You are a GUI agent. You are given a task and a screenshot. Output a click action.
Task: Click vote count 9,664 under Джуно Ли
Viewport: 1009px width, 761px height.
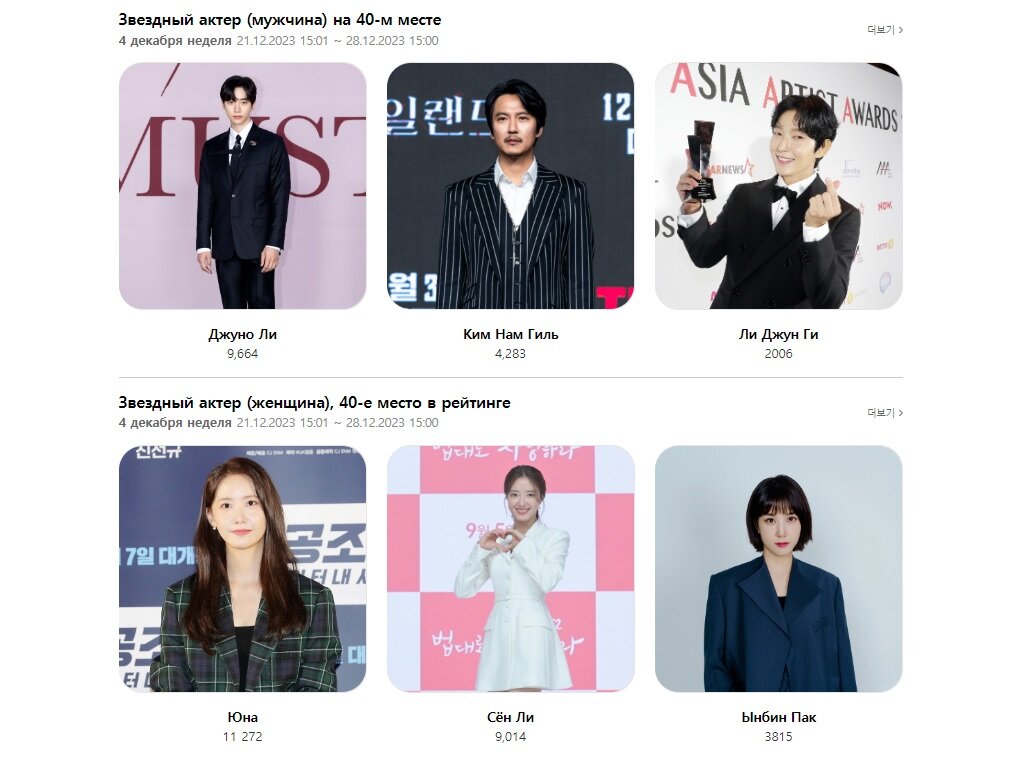pos(243,354)
